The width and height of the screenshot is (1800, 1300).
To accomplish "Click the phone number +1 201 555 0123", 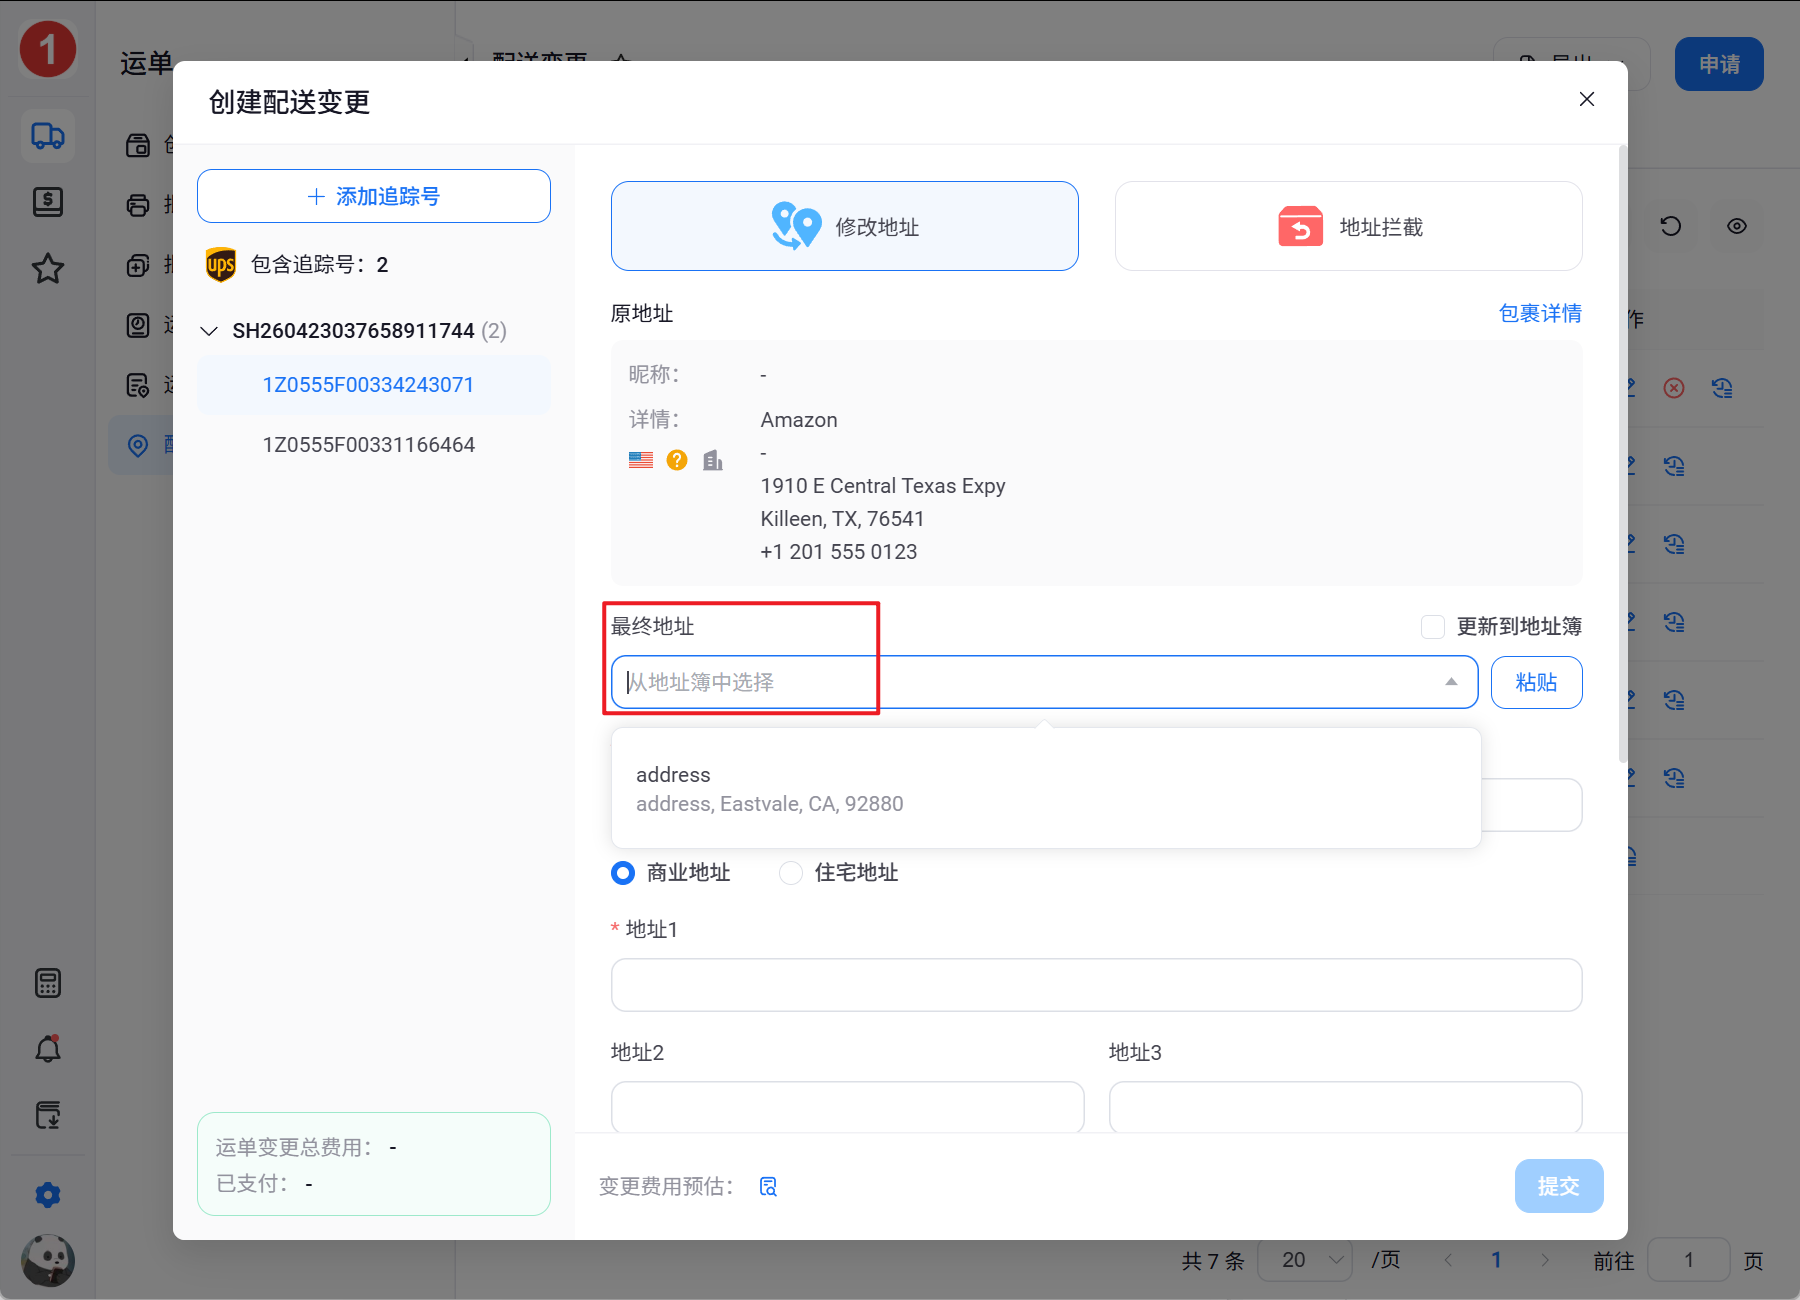I will pyautogui.click(x=839, y=552).
